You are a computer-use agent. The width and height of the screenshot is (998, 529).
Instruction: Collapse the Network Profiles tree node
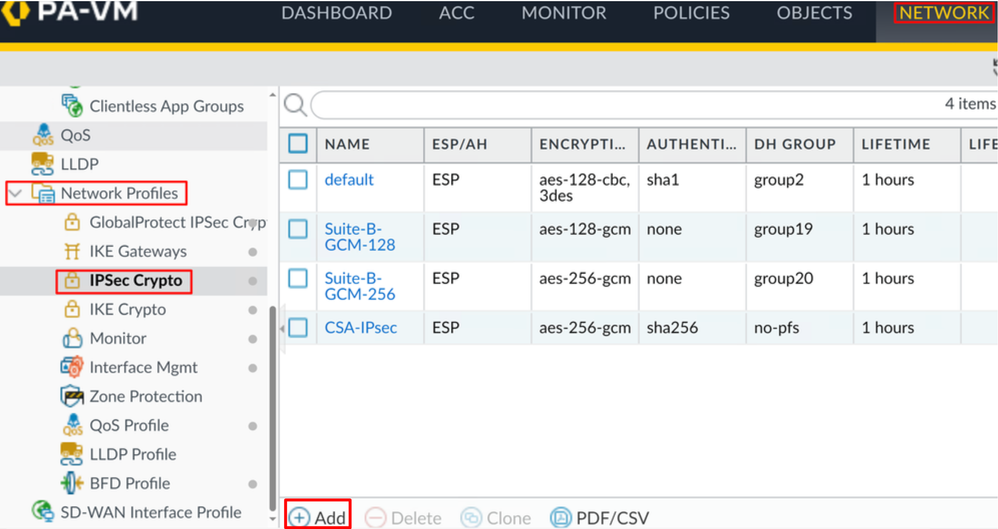pyautogui.click(x=16, y=193)
